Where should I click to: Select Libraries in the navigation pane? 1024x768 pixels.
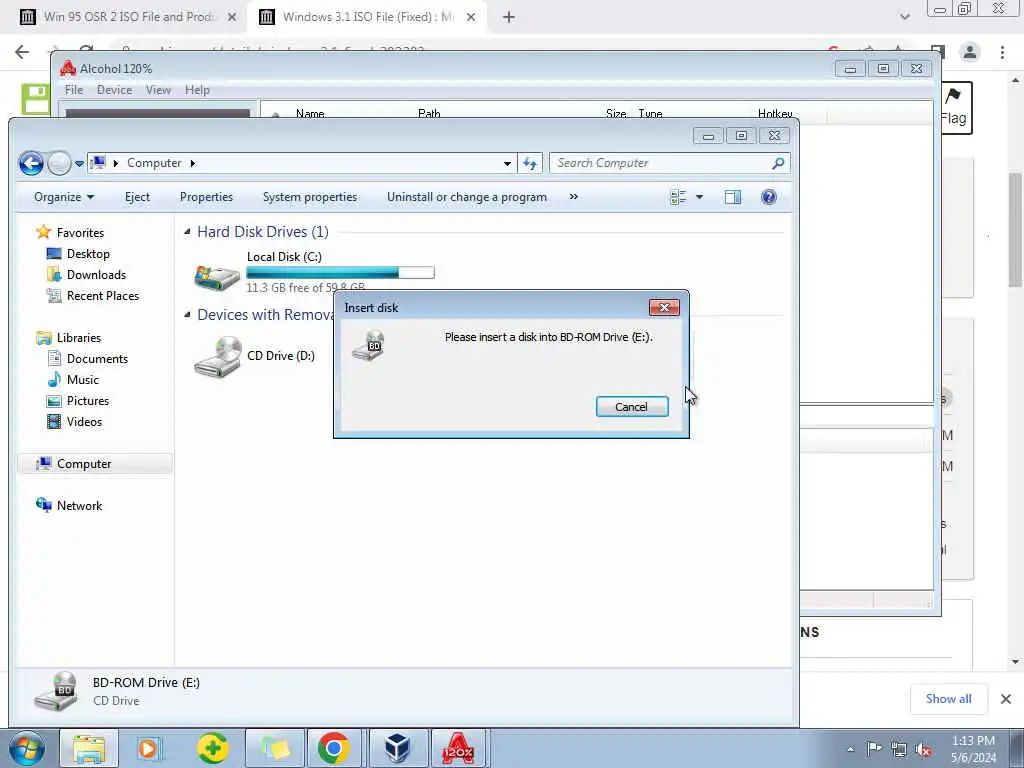[78, 338]
